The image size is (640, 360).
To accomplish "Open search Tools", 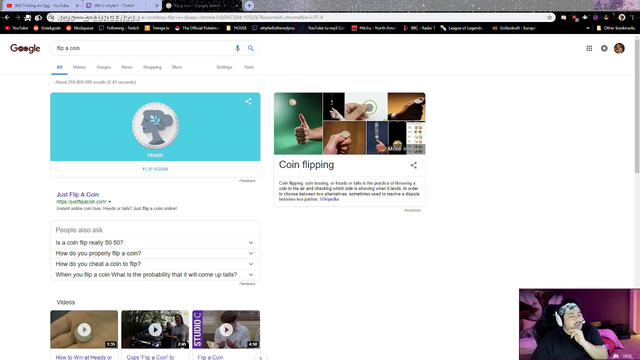I will tap(249, 67).
